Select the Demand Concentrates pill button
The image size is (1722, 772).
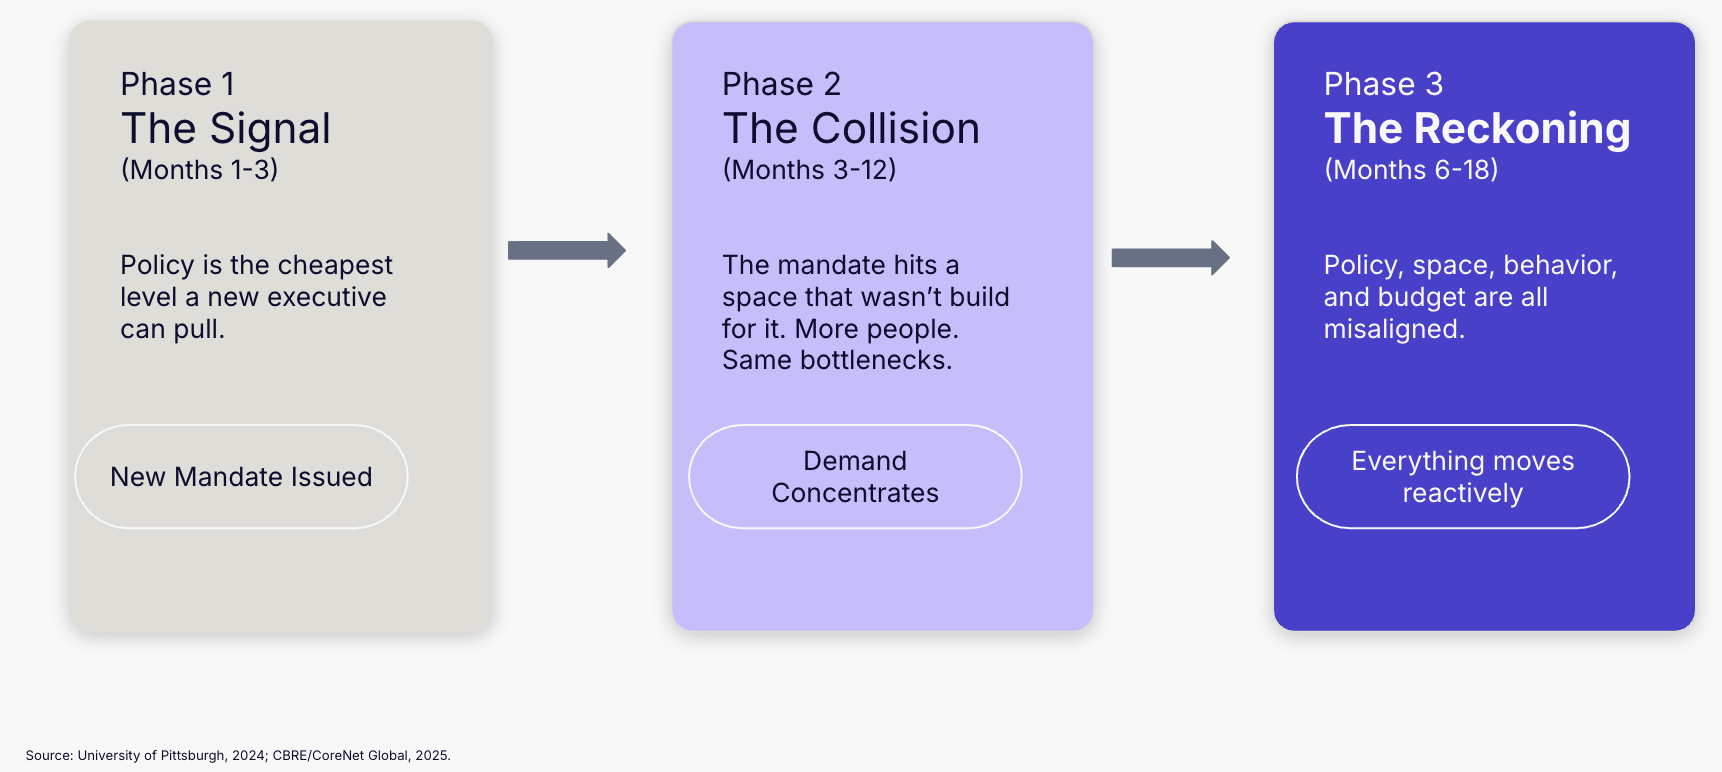coord(855,477)
